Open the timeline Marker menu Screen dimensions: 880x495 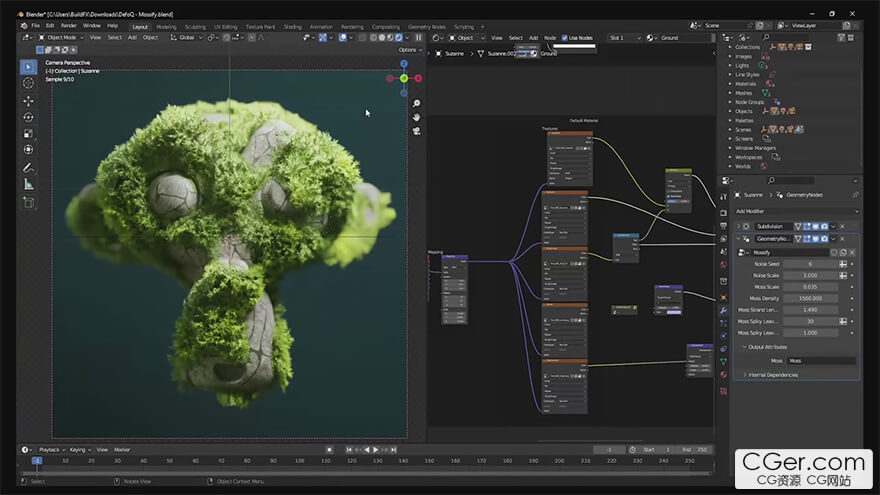[122, 450]
